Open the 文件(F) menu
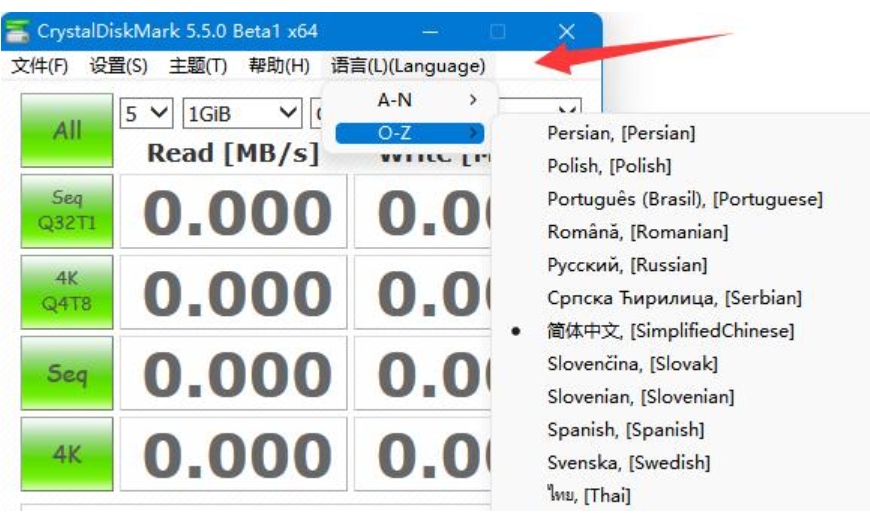Screen dimensions: 870x513 pos(40,66)
